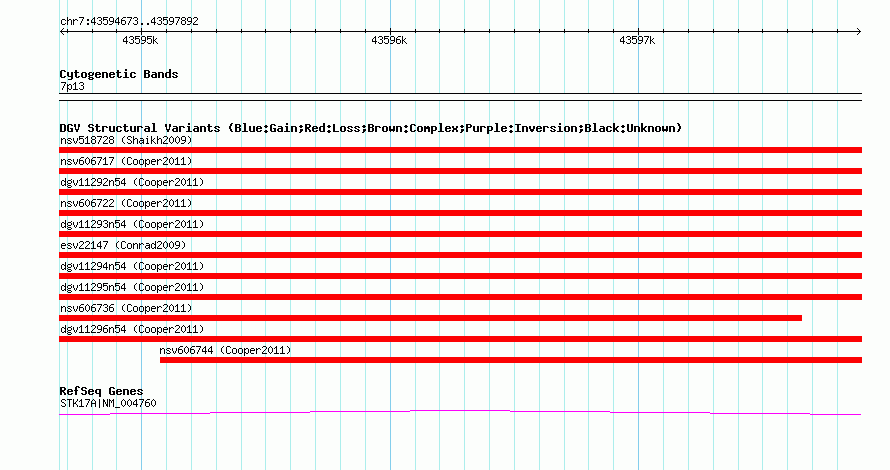
Task: Select the red bar under esv22147
Action: point(460,255)
